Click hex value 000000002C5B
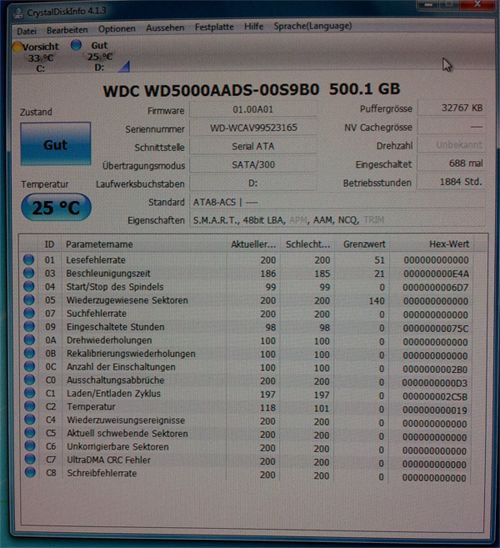500x548 pixels. click(x=435, y=397)
